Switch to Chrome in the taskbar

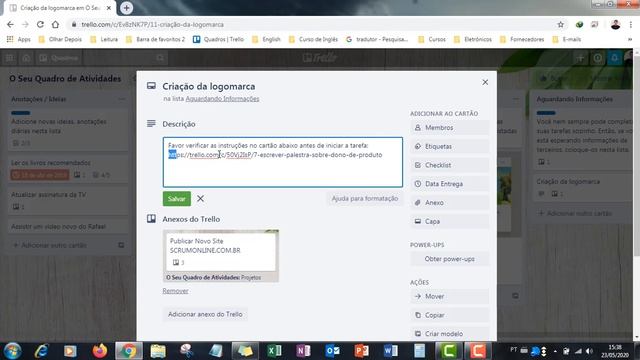[x=129, y=351]
